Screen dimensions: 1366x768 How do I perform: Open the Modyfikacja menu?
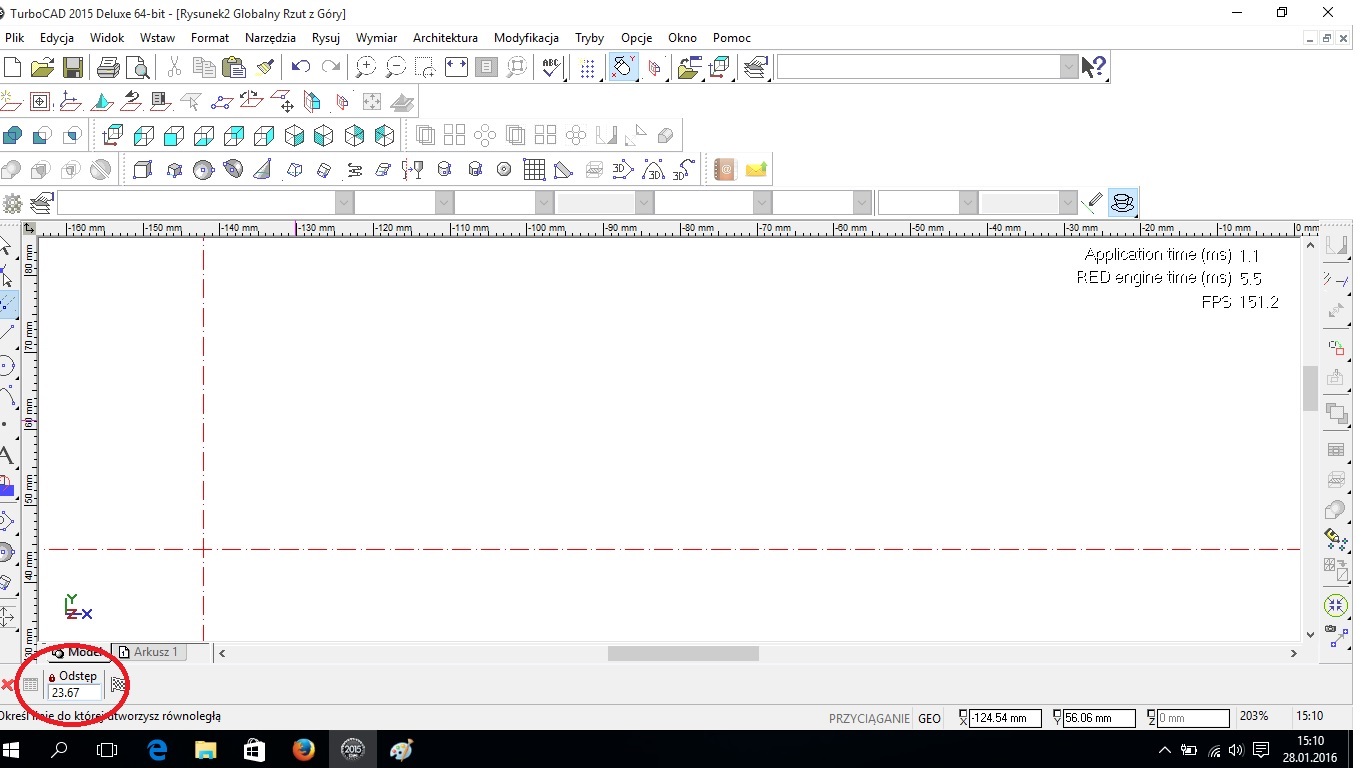click(x=526, y=38)
